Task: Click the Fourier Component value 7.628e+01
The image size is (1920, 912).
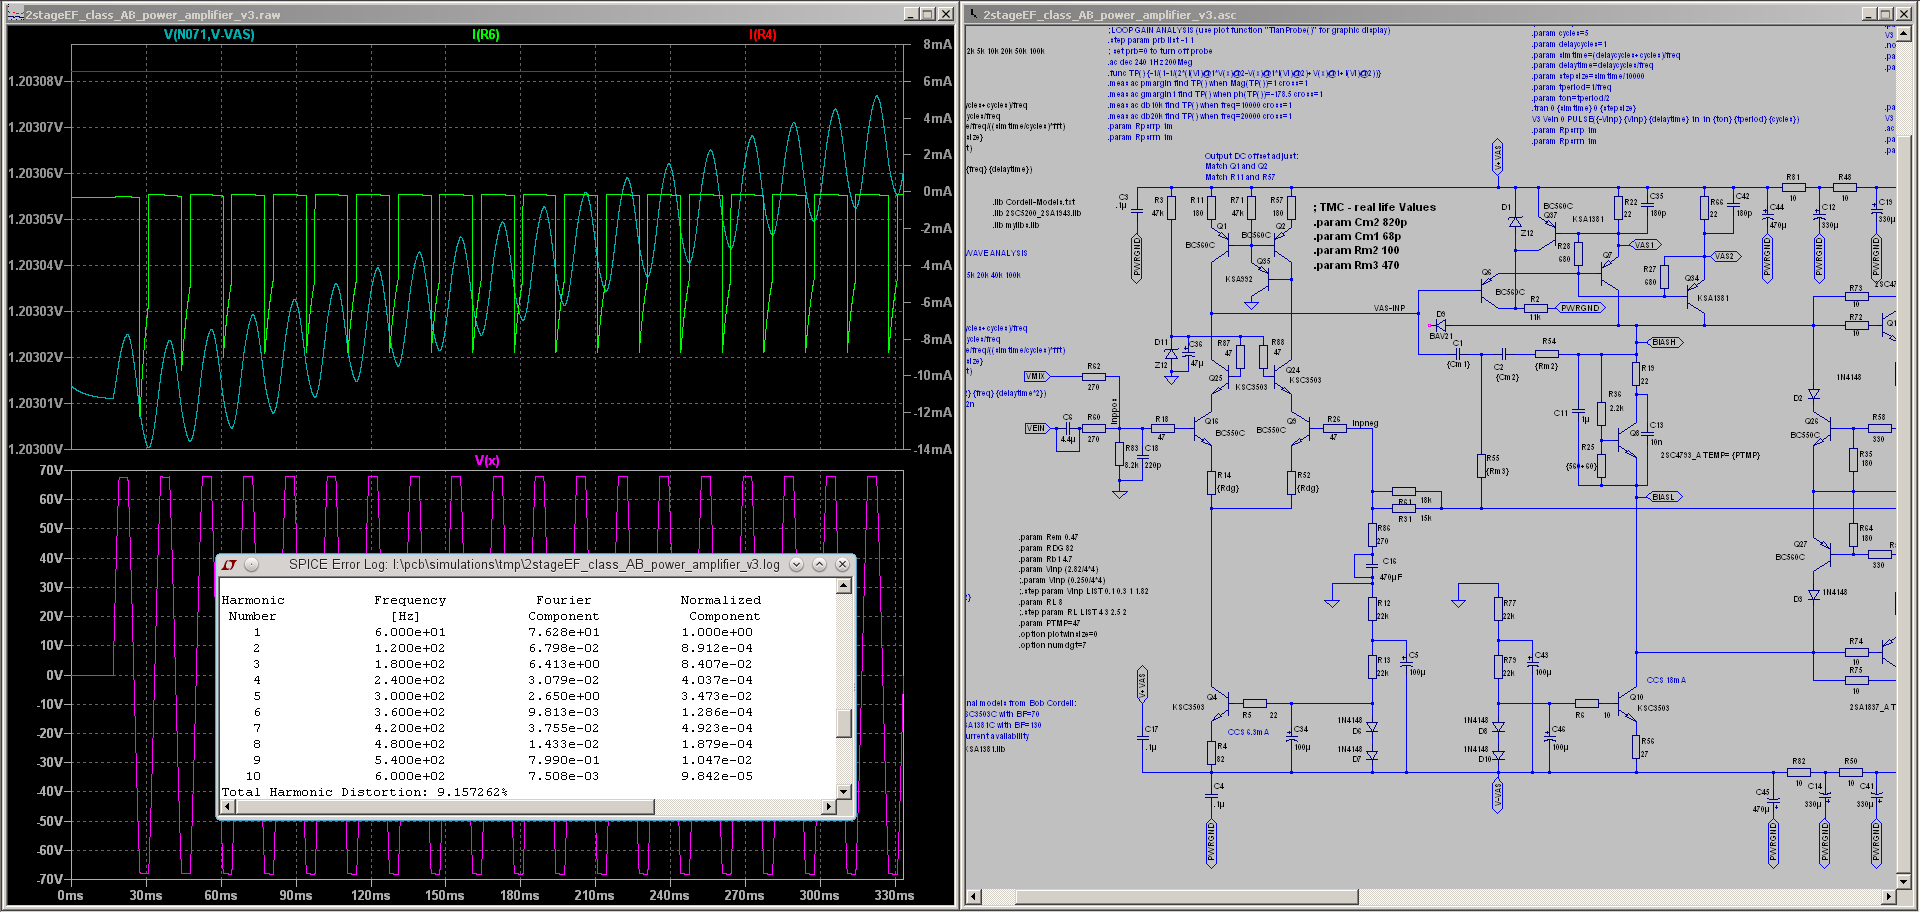Action: click(x=564, y=632)
